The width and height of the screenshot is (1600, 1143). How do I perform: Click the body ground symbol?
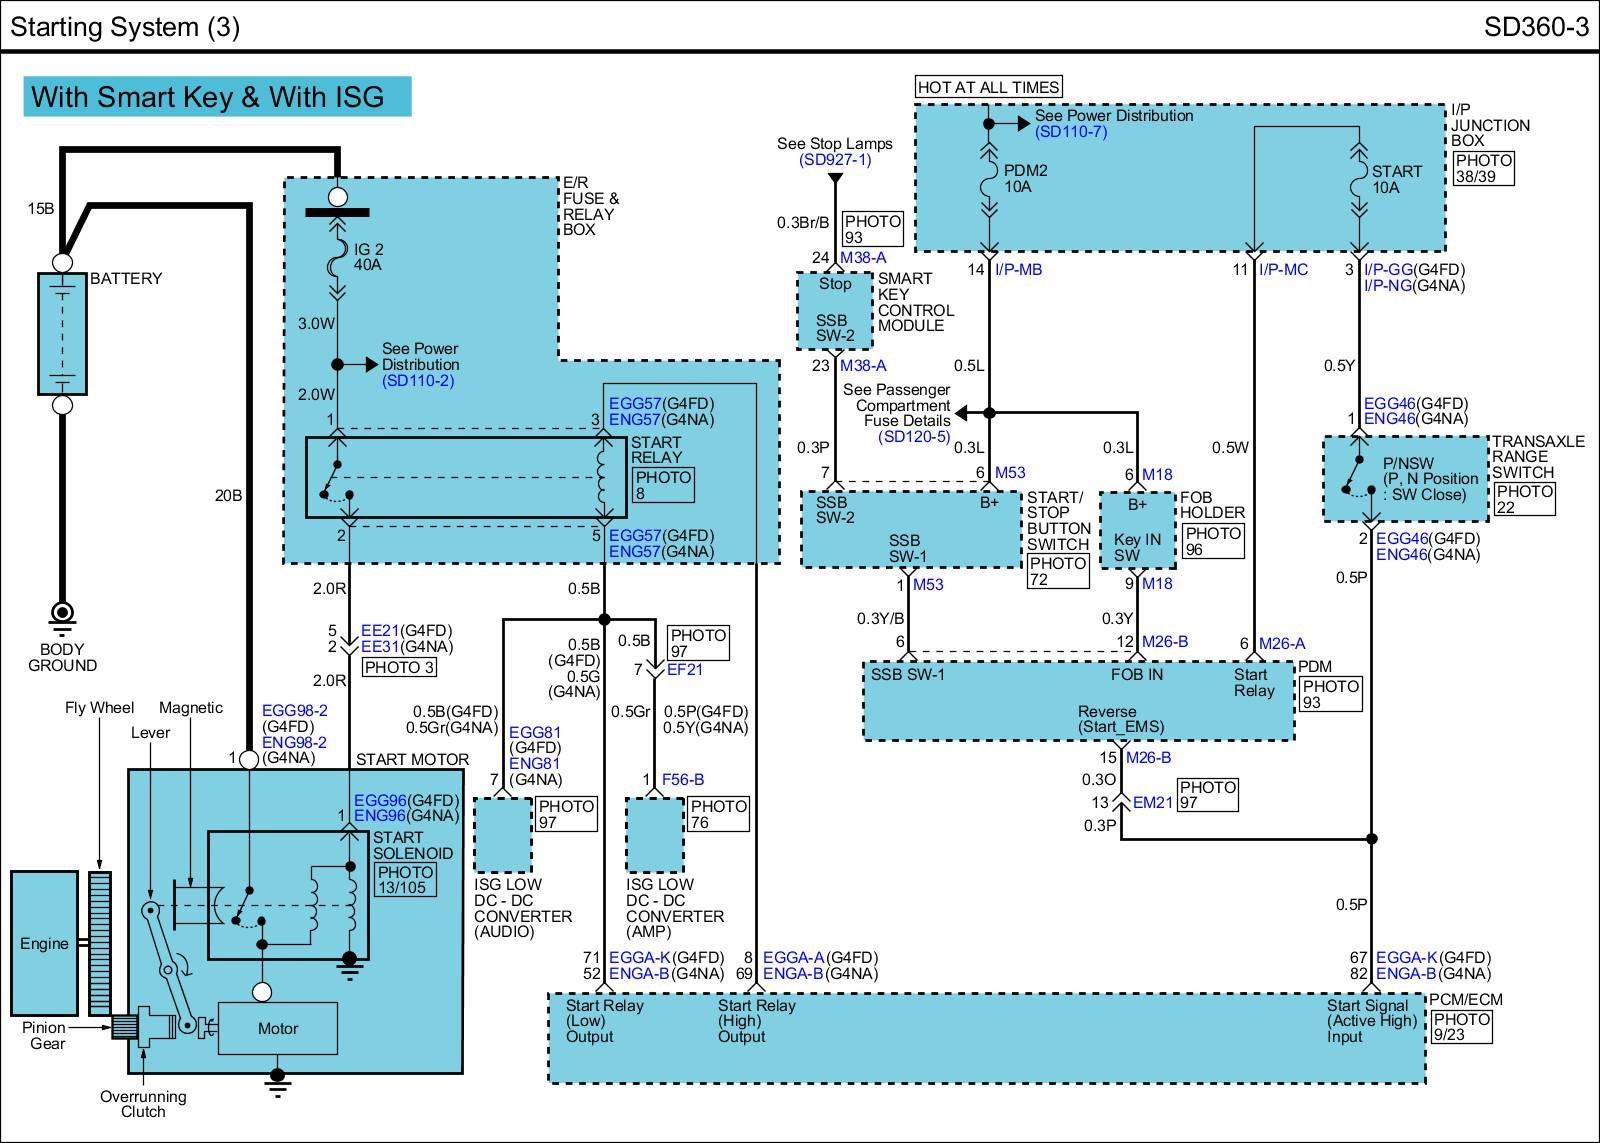coord(62,614)
